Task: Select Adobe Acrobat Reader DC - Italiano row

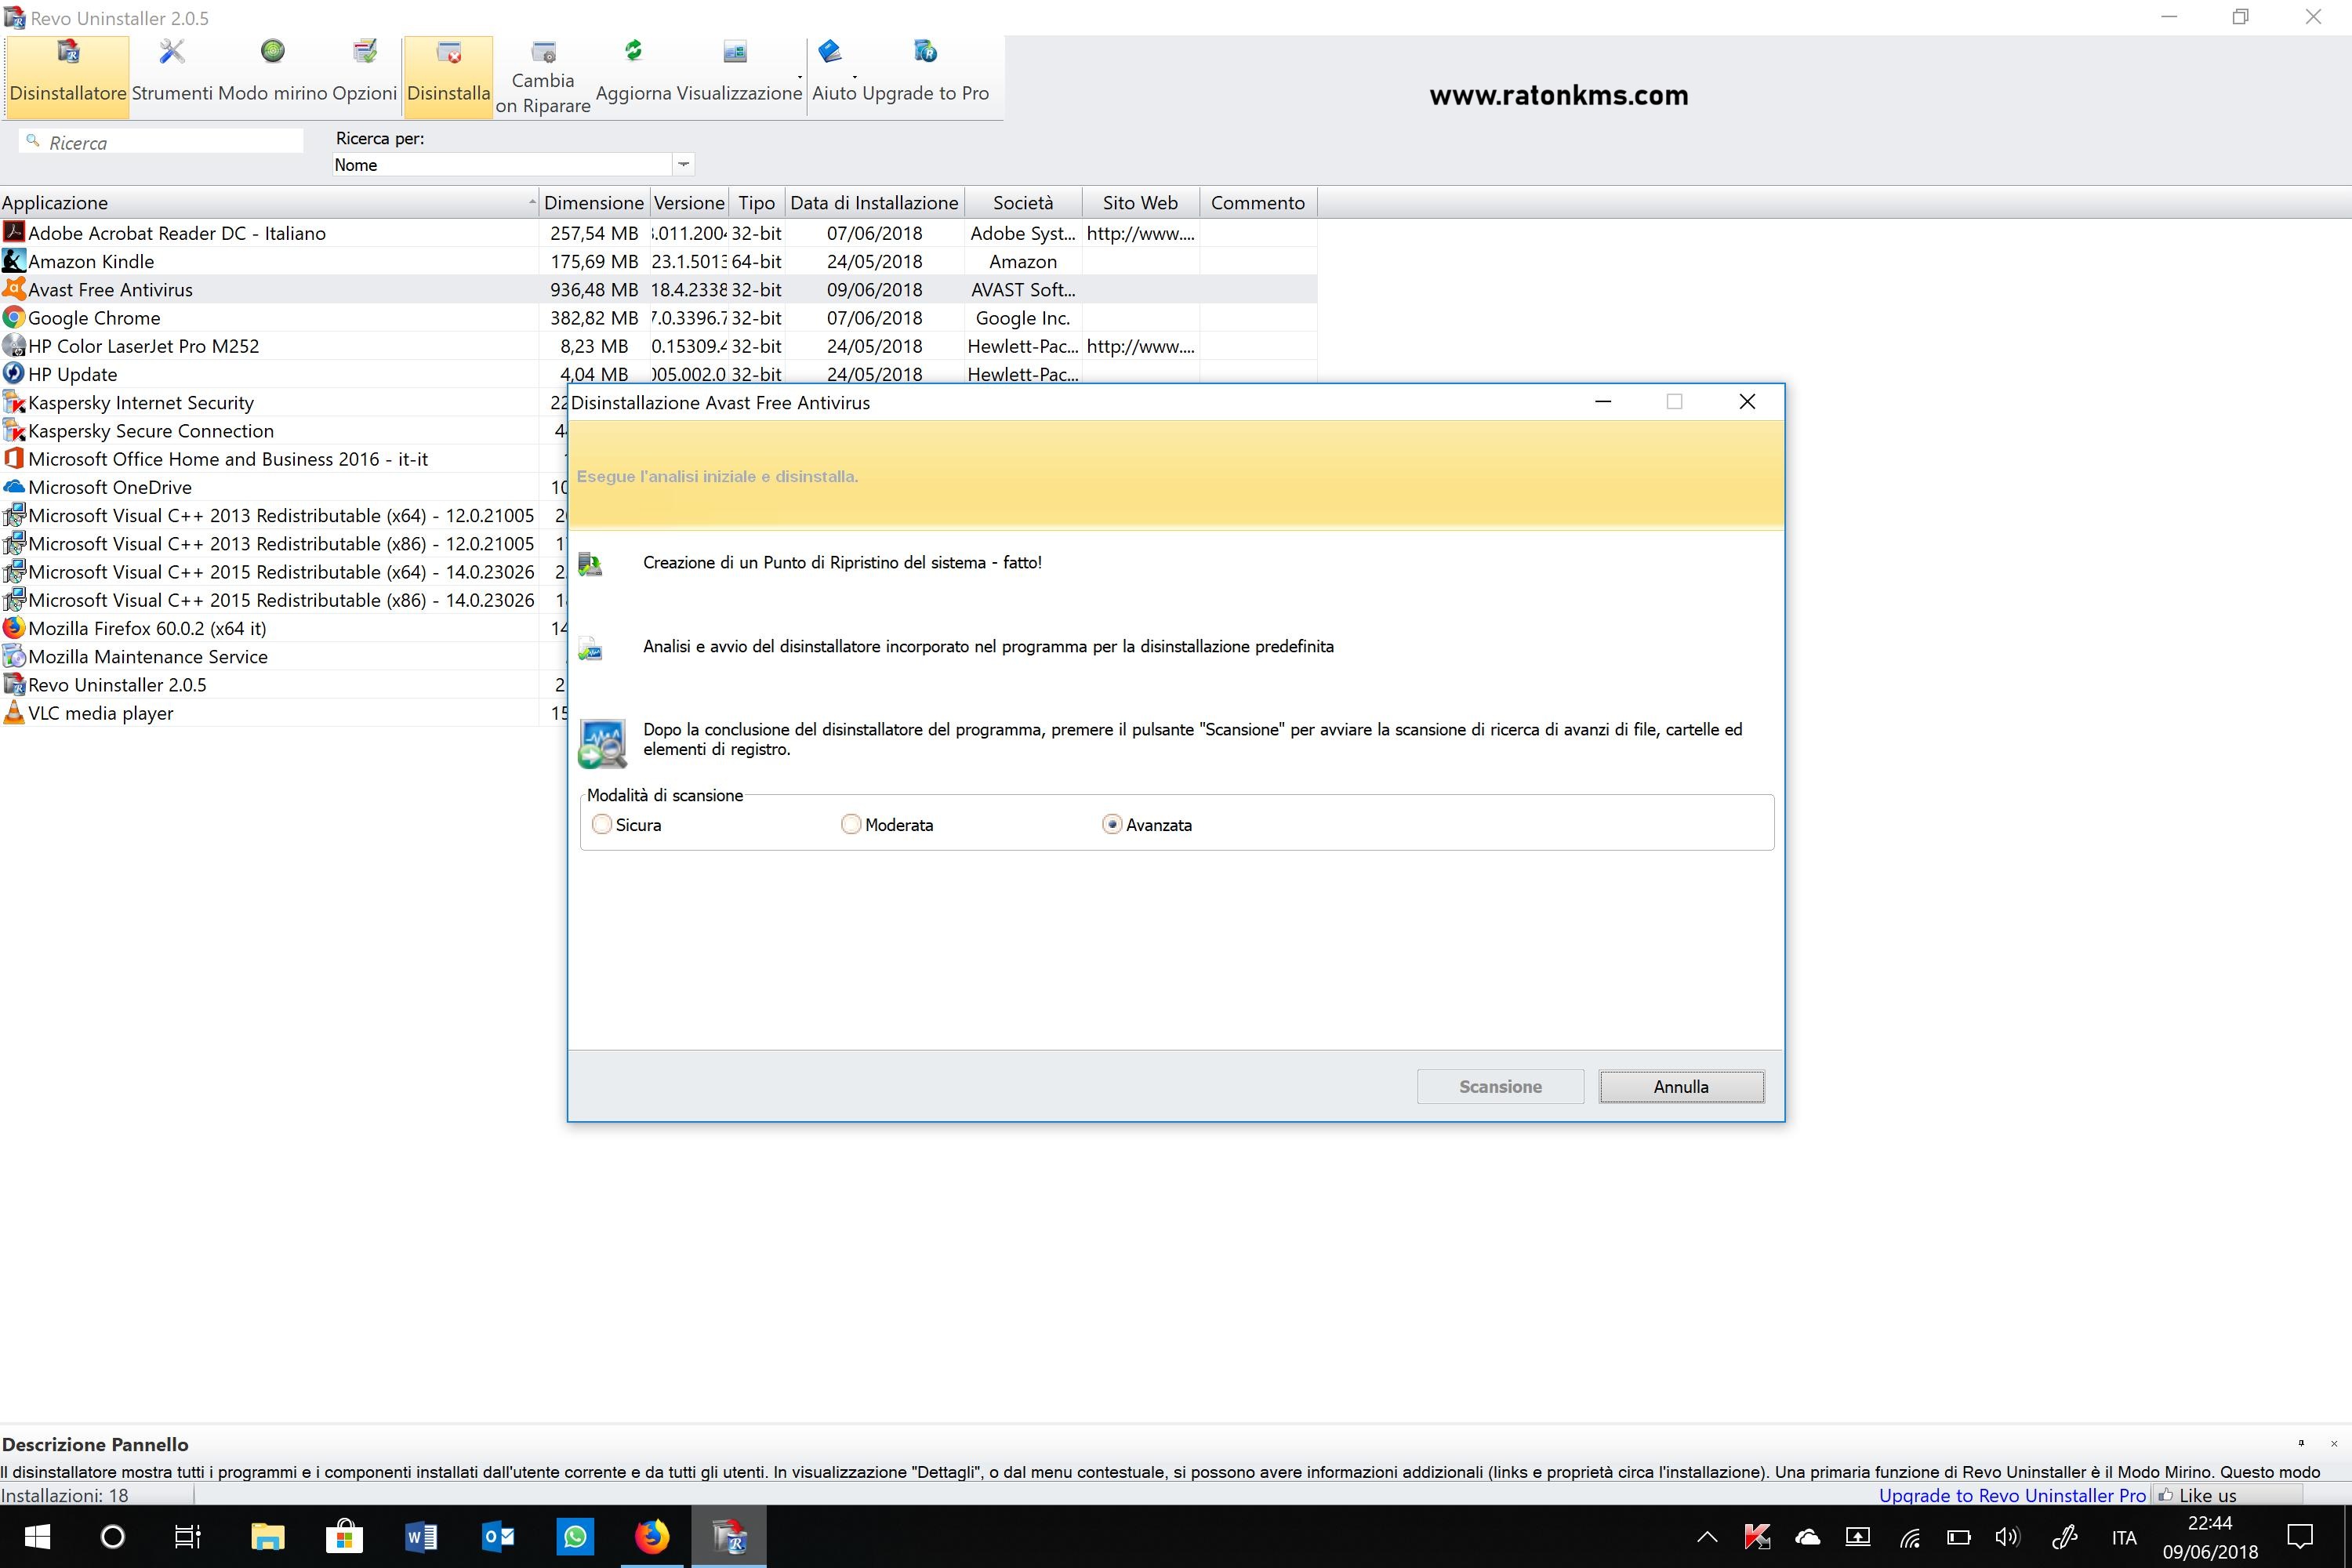Action: [x=658, y=233]
